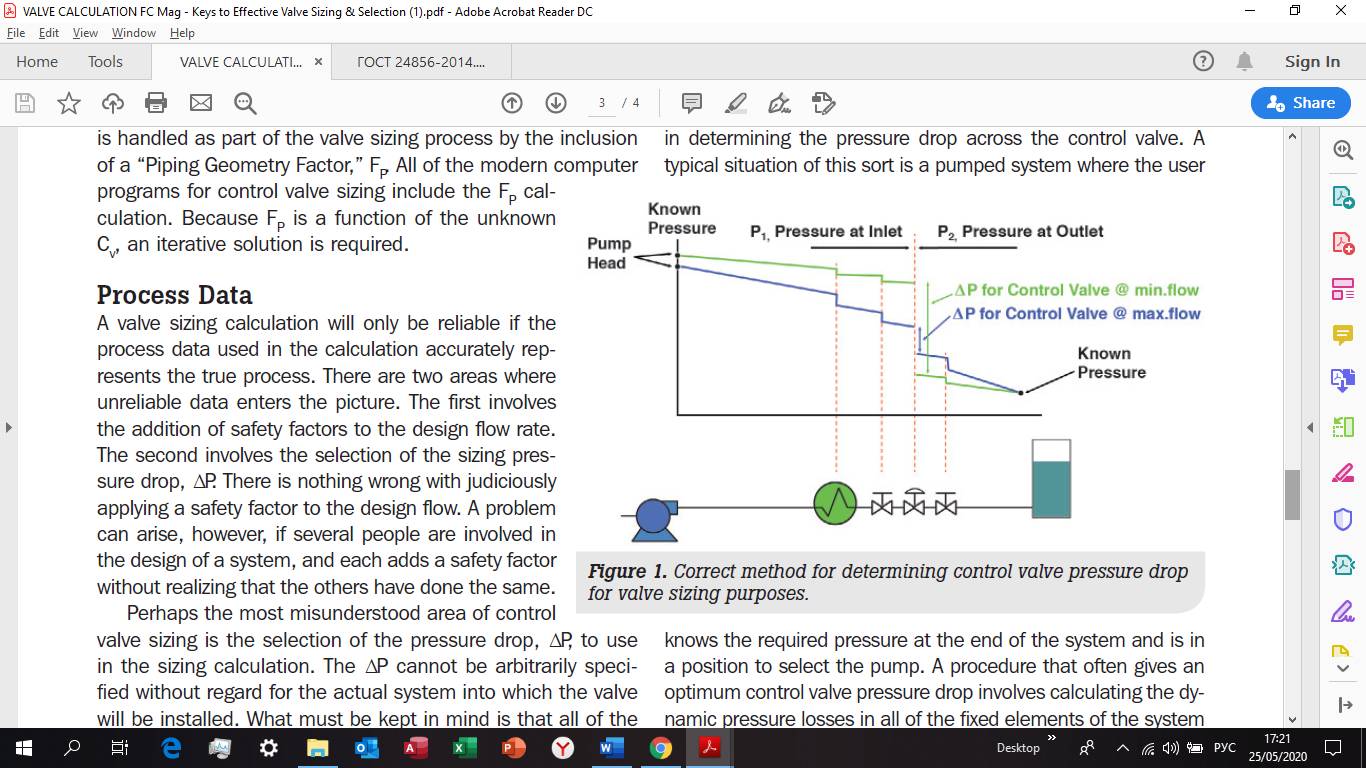Close the VALVE CALCULATI... tab
This screenshot has height=768, width=1366.
pyautogui.click(x=318, y=61)
